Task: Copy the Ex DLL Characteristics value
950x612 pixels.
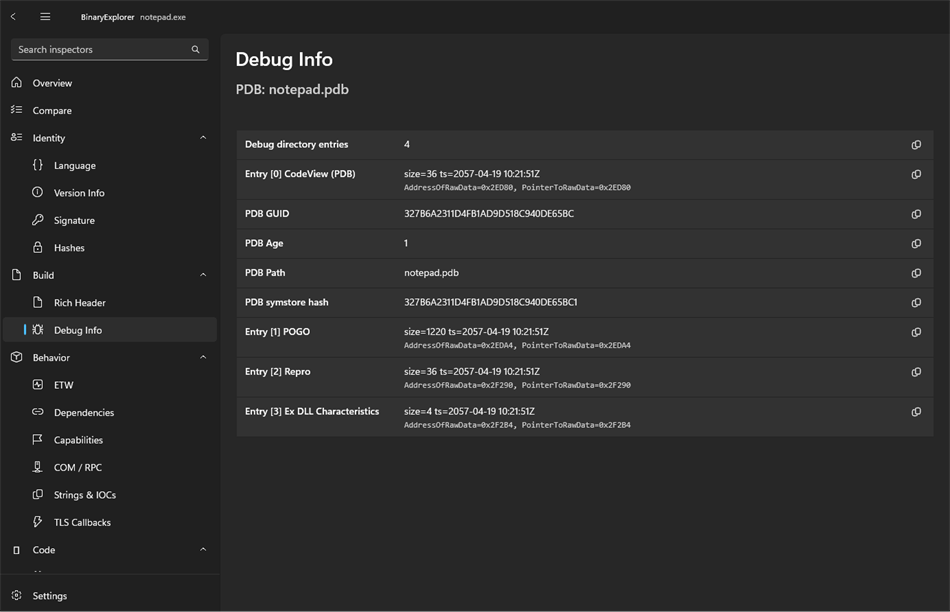Action: coord(916,412)
